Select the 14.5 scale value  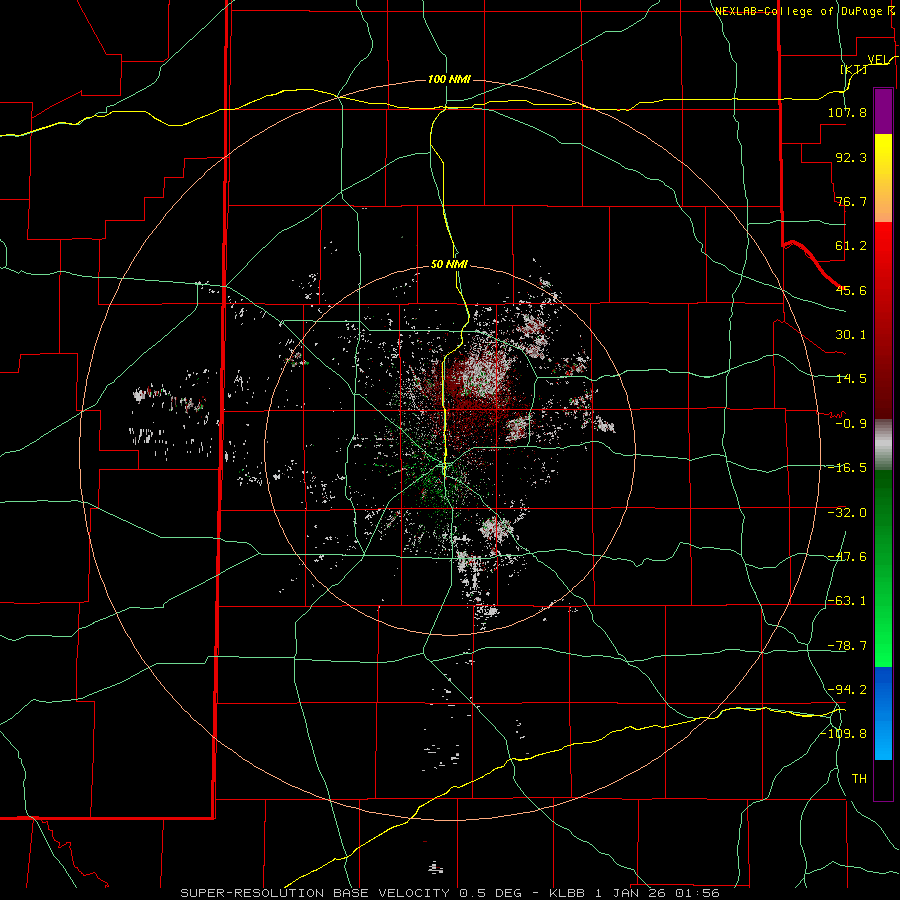pos(851,379)
